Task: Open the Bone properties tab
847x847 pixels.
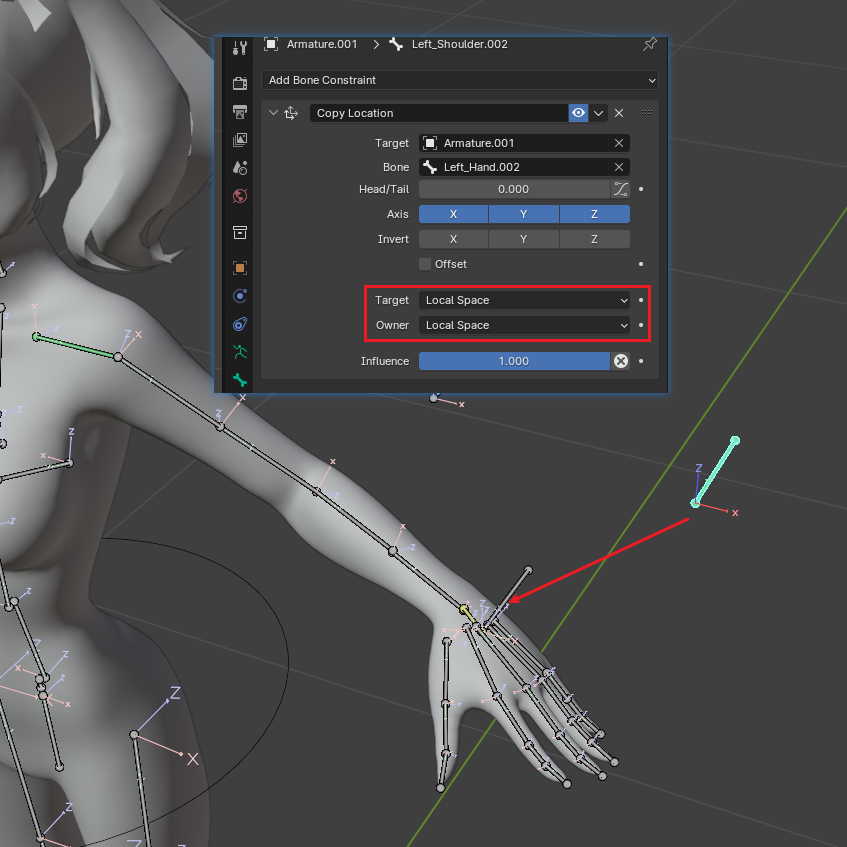Action: coord(240,380)
